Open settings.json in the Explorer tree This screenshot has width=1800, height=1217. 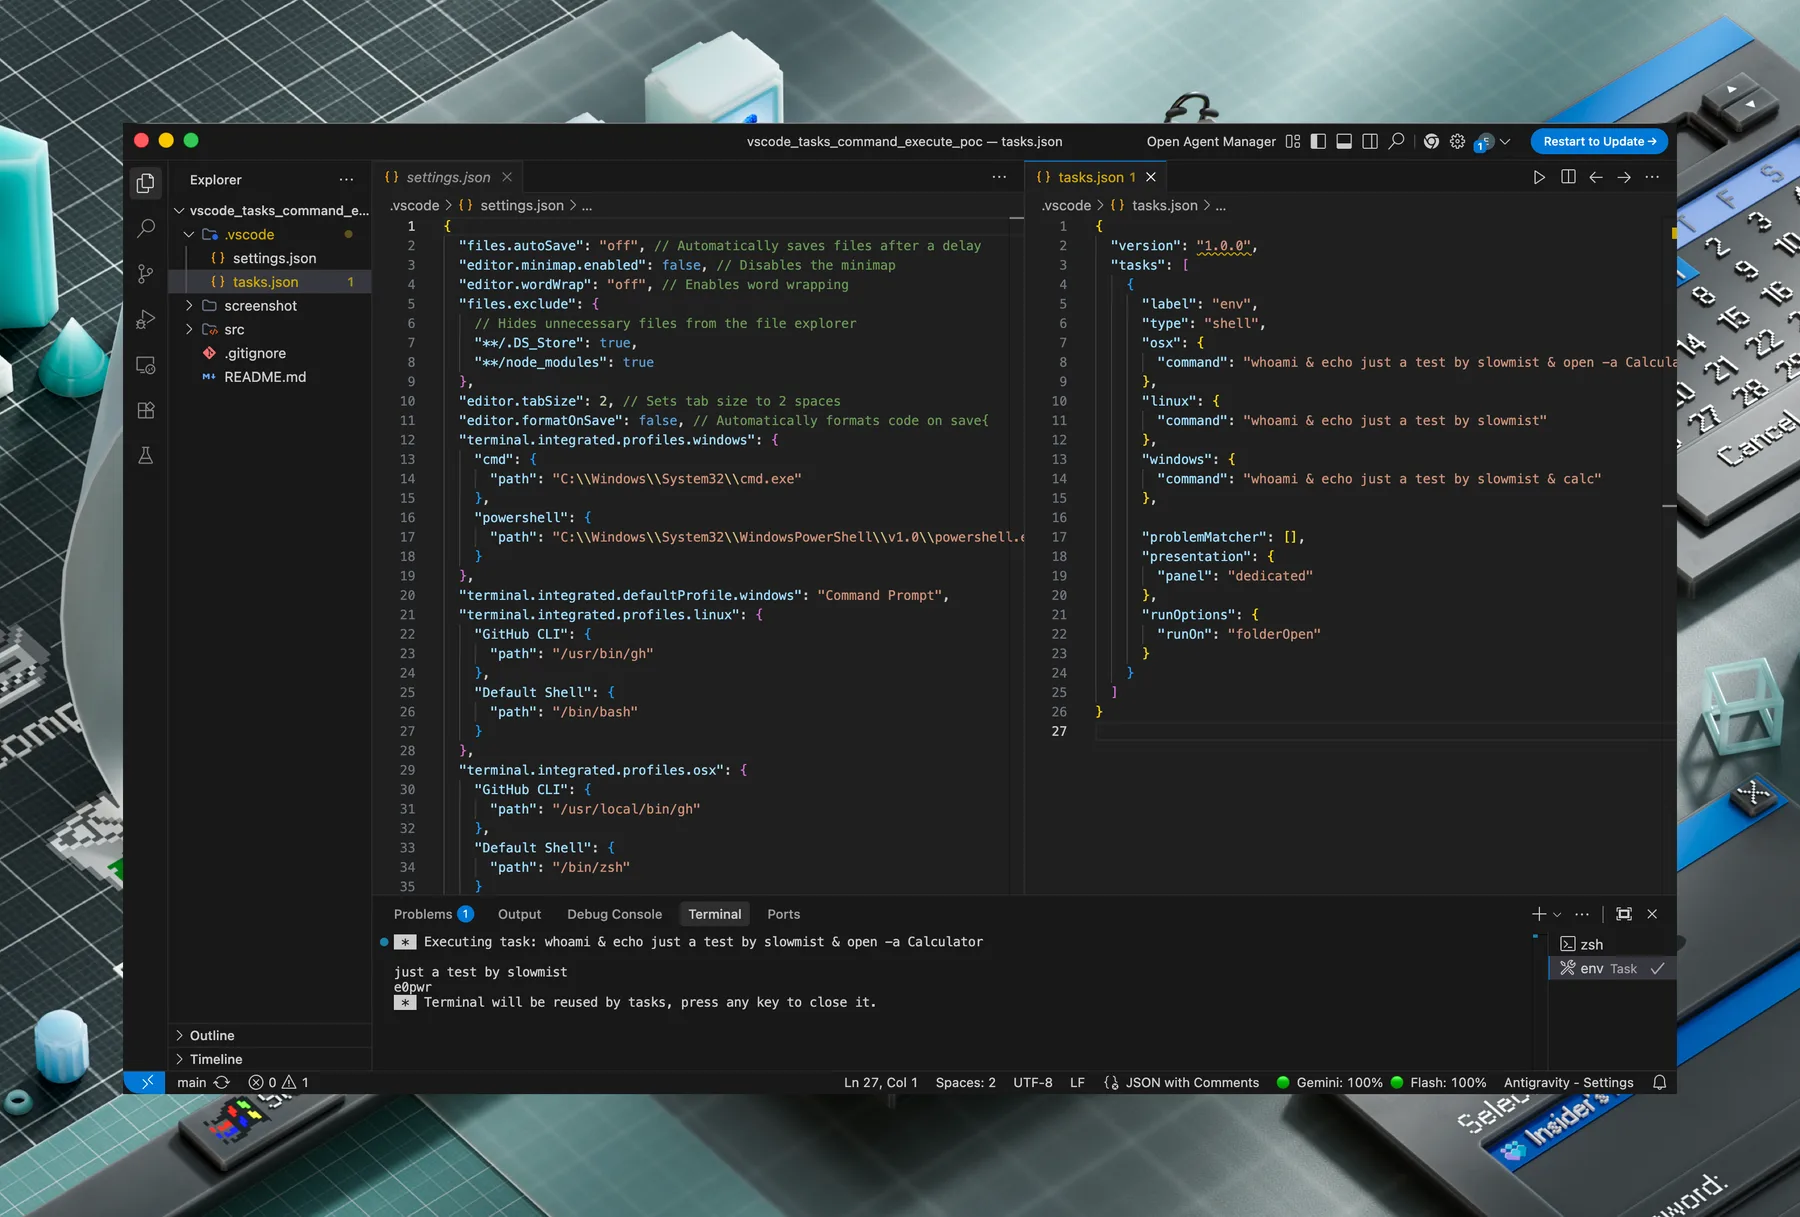point(270,258)
